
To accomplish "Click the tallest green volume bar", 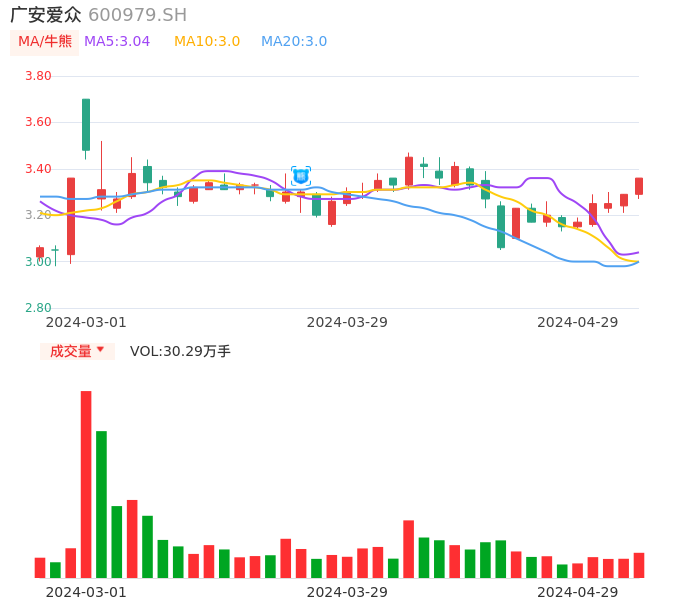I will coord(101,504).
